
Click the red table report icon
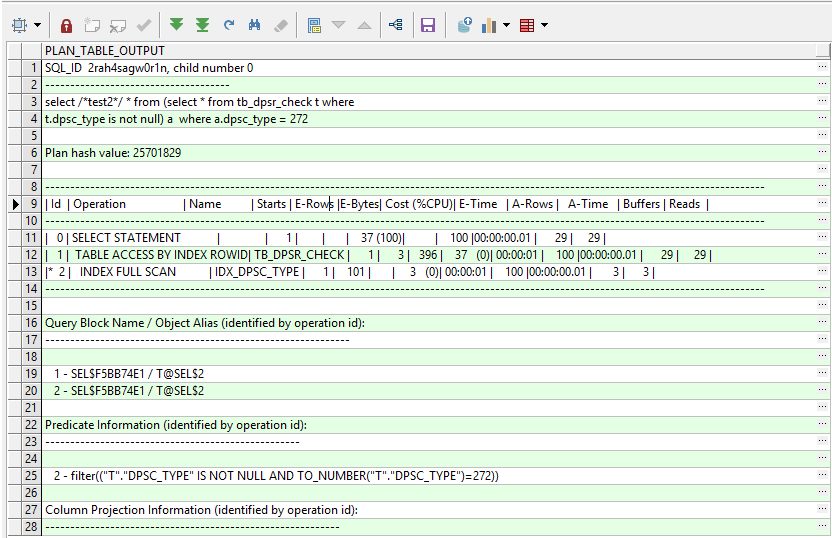(527, 25)
